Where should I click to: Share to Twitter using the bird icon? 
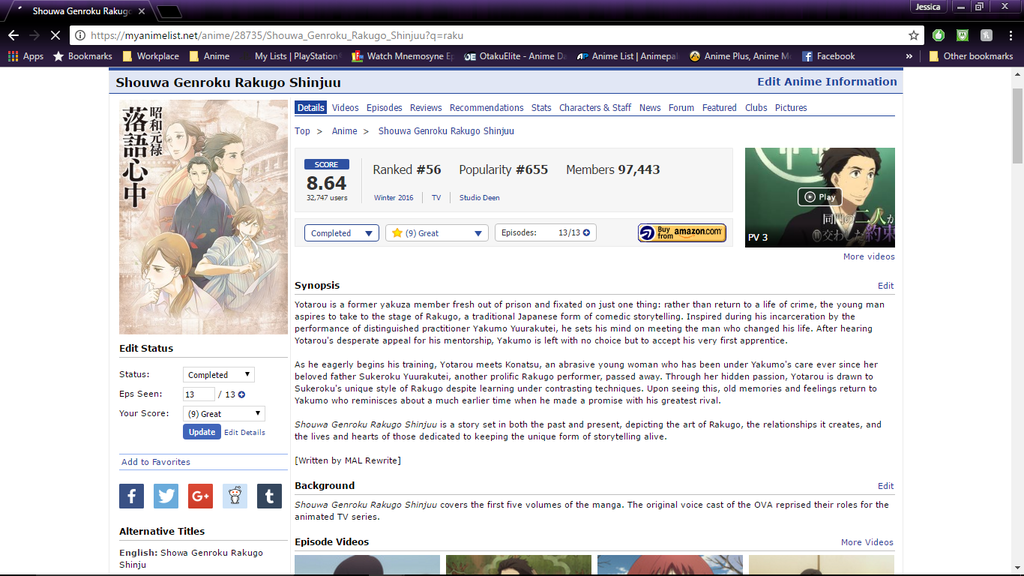tap(166, 496)
